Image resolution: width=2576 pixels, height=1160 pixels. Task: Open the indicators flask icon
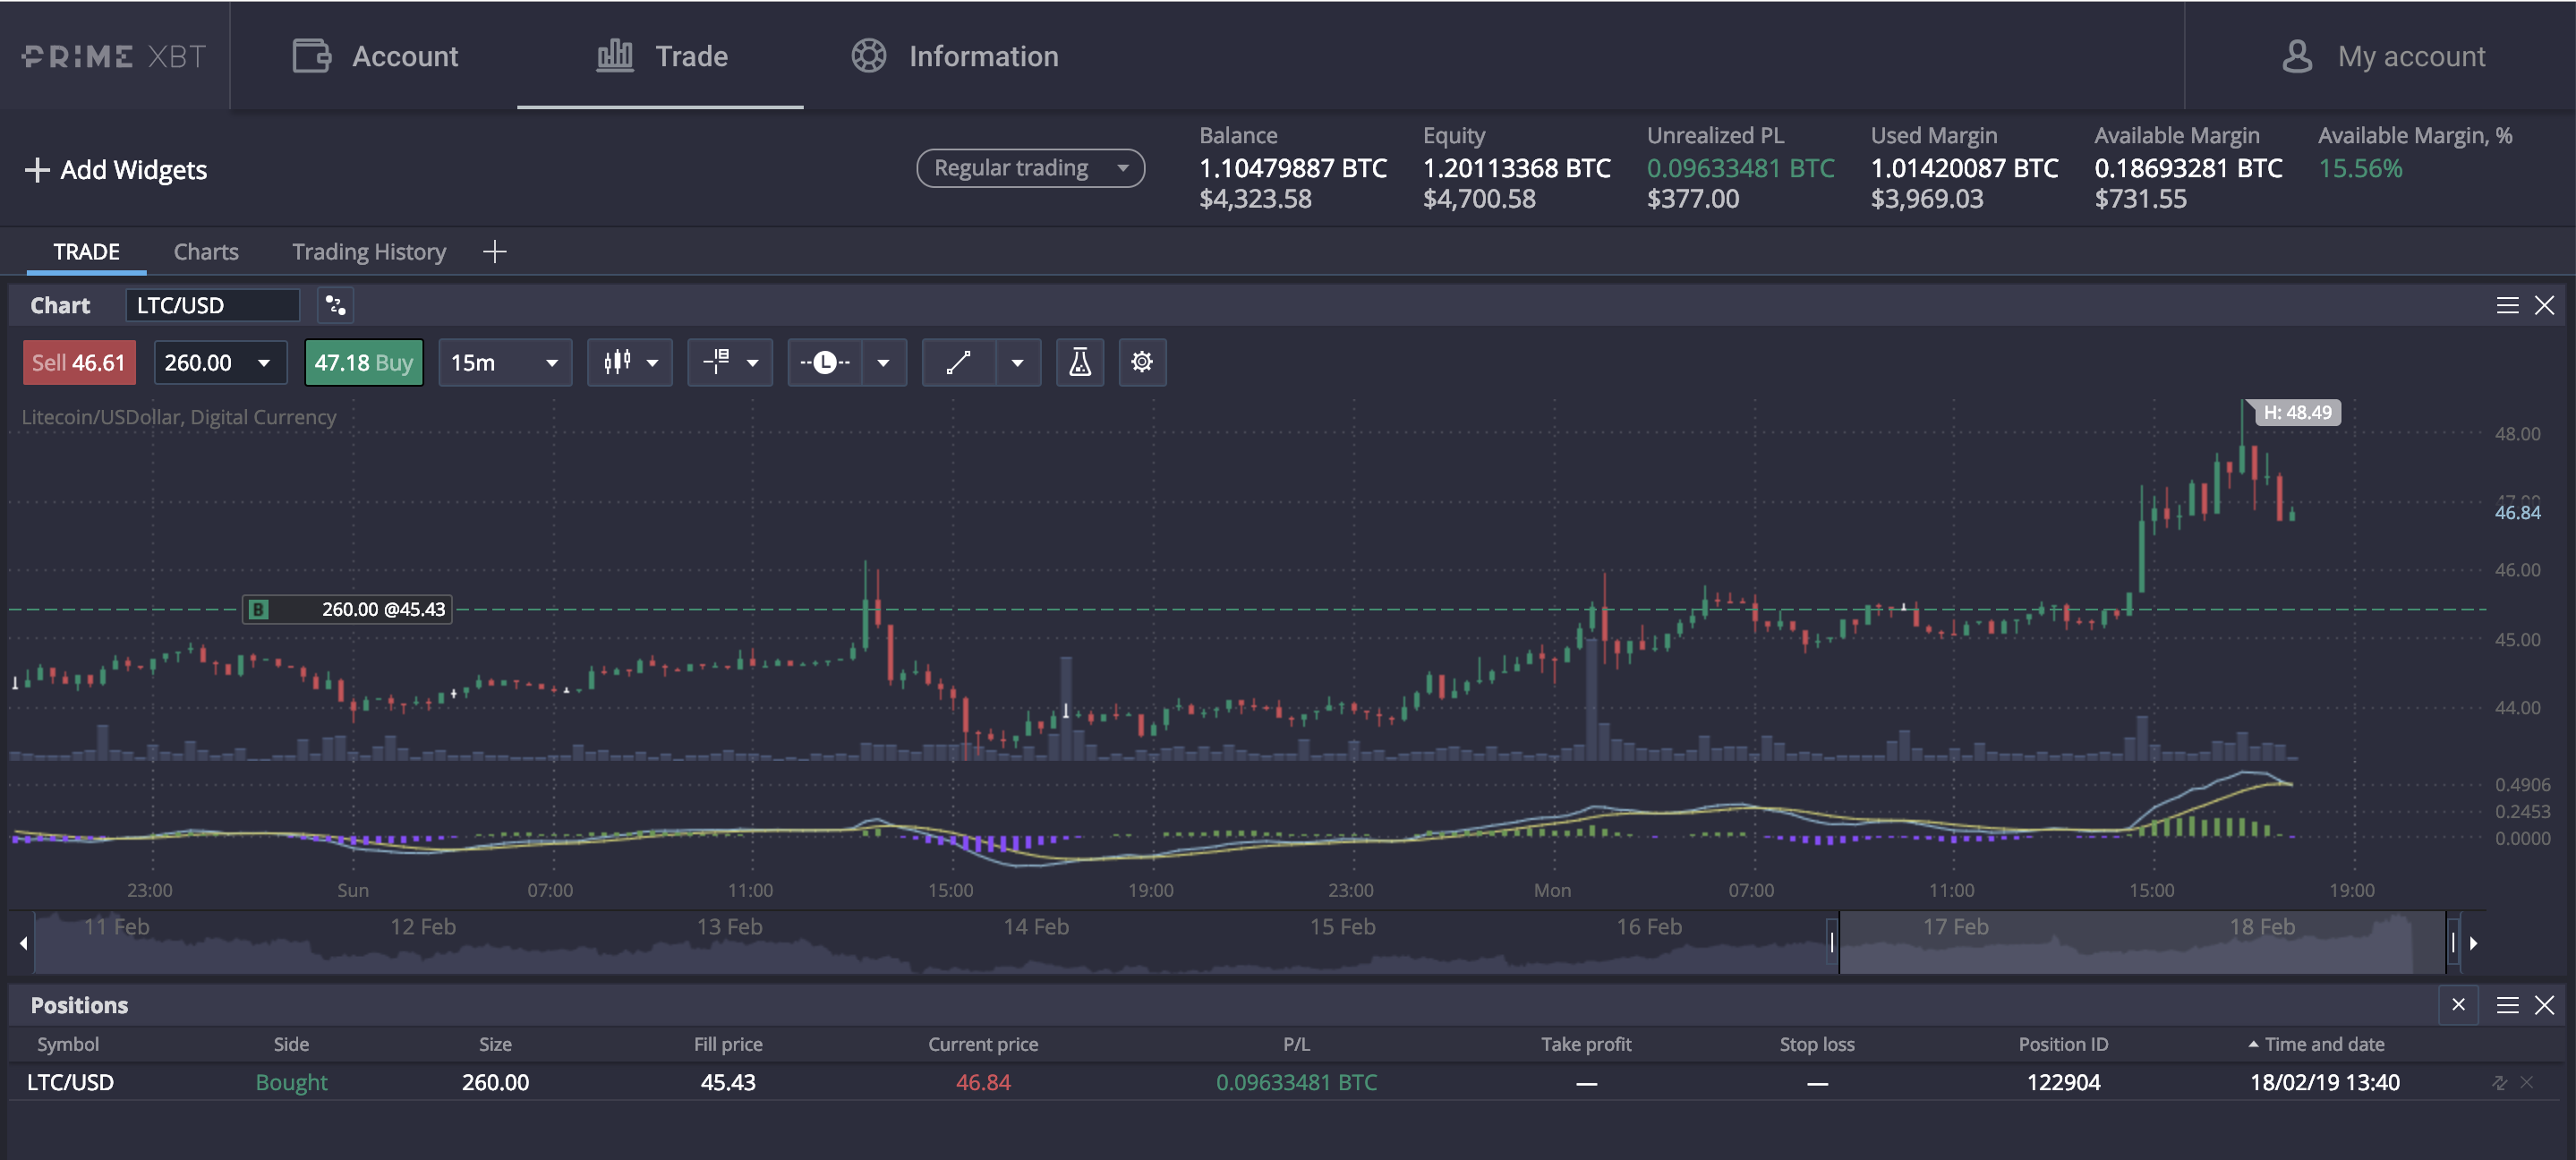pyautogui.click(x=1080, y=362)
